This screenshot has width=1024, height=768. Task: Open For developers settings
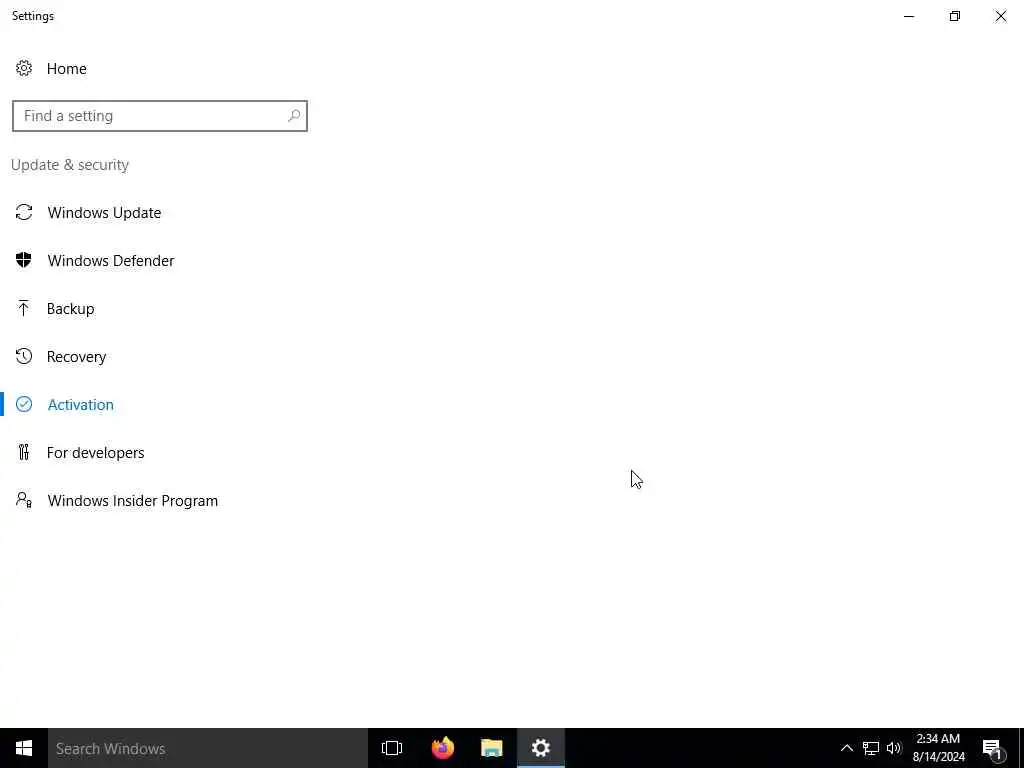[x=95, y=453]
